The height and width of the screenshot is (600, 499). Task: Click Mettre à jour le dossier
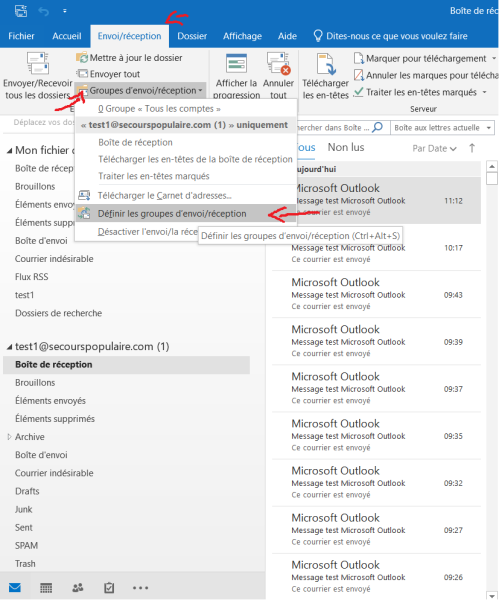[129, 58]
